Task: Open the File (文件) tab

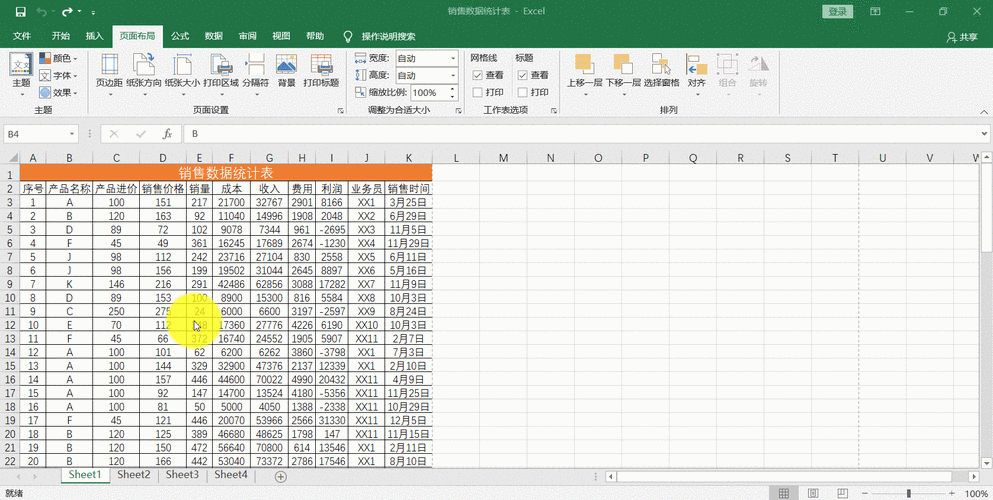Action: [22, 36]
